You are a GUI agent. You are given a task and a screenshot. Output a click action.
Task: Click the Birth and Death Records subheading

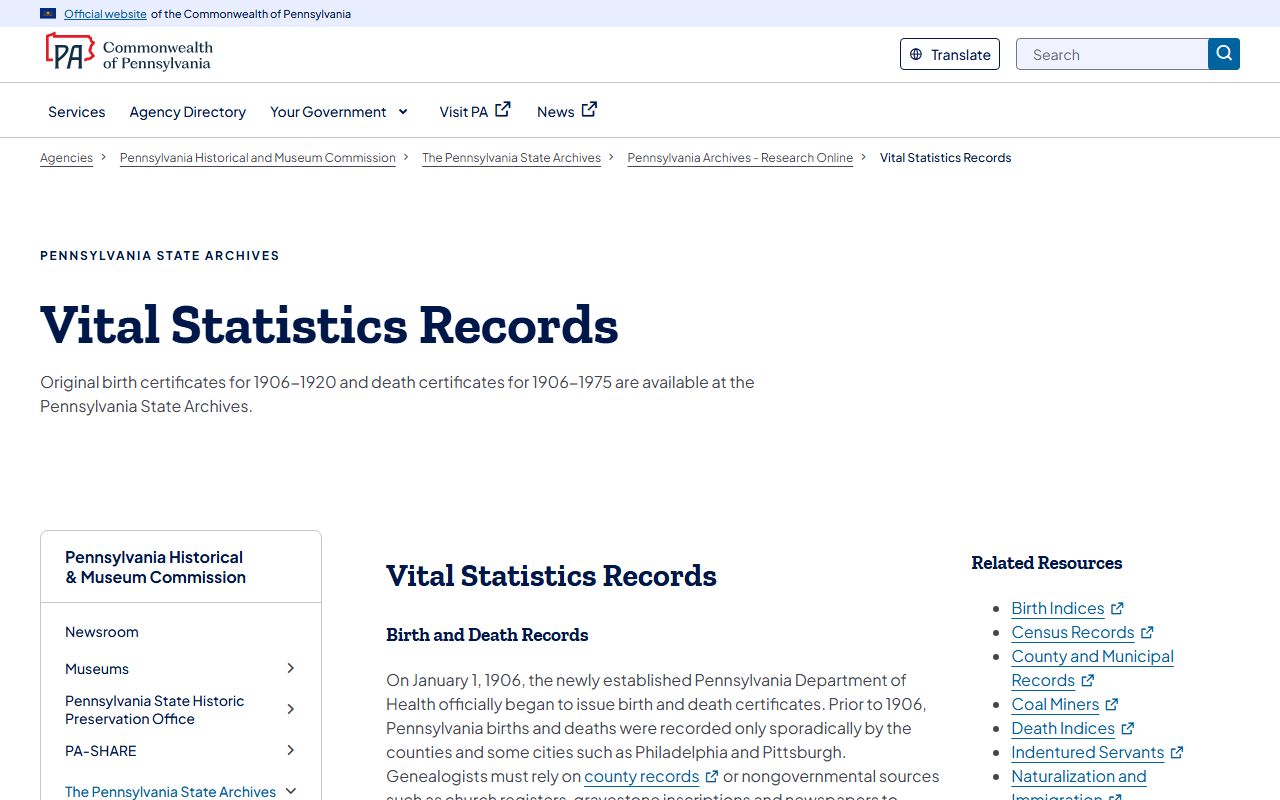[487, 635]
